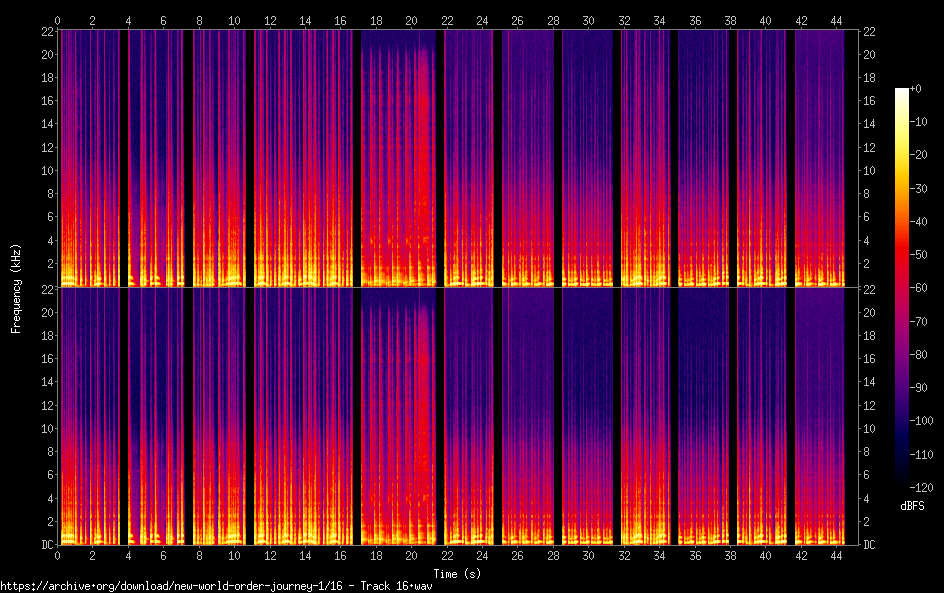Open the archive.org URL at the bottom
This screenshot has height=593, width=944.
[x=217, y=585]
